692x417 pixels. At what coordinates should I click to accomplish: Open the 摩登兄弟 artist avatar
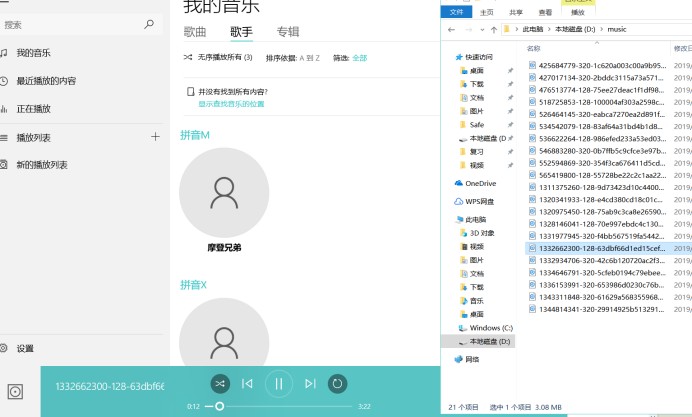[x=224, y=193]
